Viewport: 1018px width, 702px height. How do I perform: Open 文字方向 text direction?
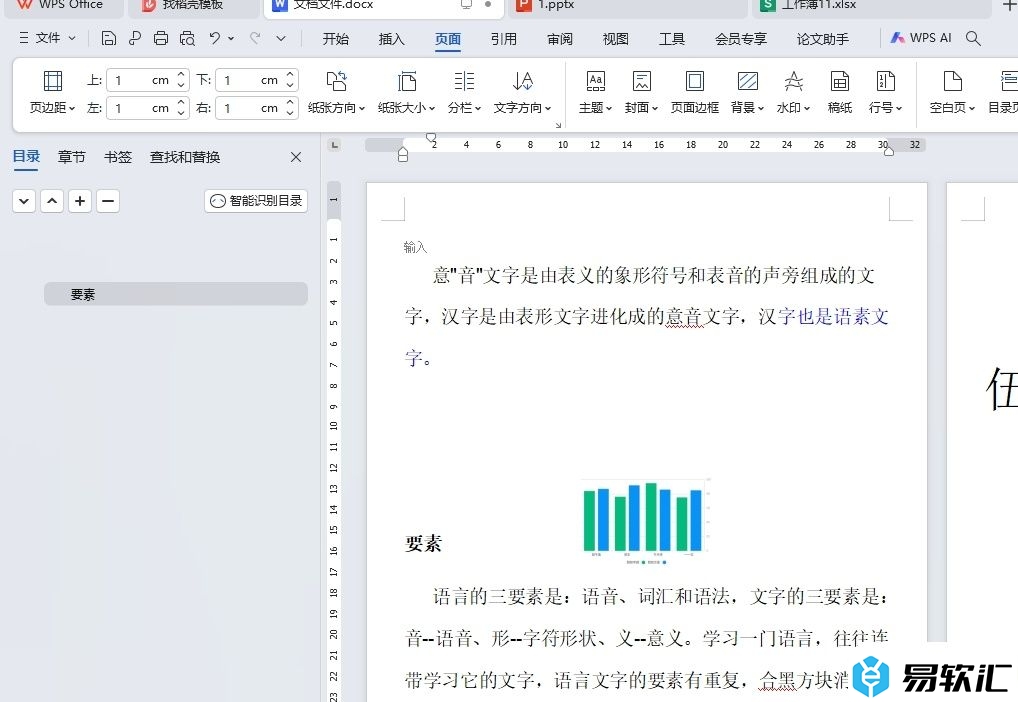tap(523, 92)
